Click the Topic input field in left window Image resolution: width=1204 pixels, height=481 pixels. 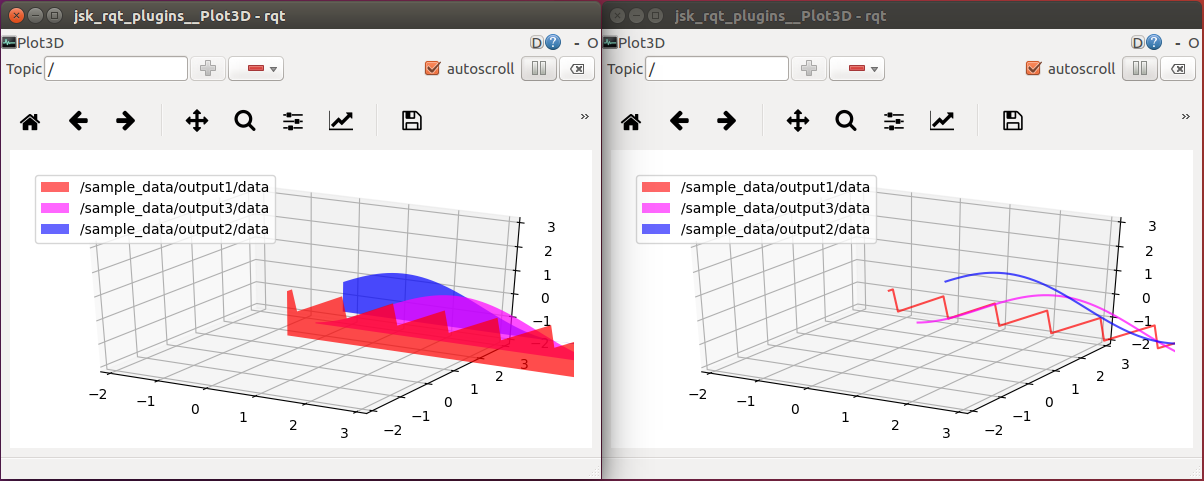(117, 69)
